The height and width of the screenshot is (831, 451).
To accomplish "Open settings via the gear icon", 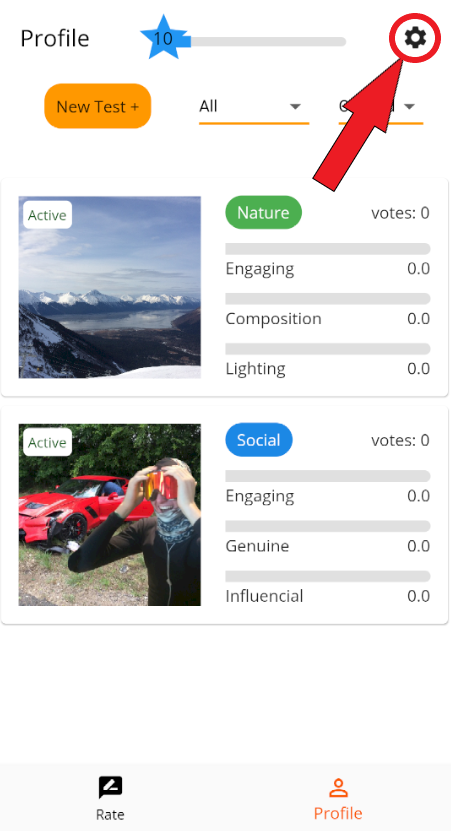I will pos(415,38).
